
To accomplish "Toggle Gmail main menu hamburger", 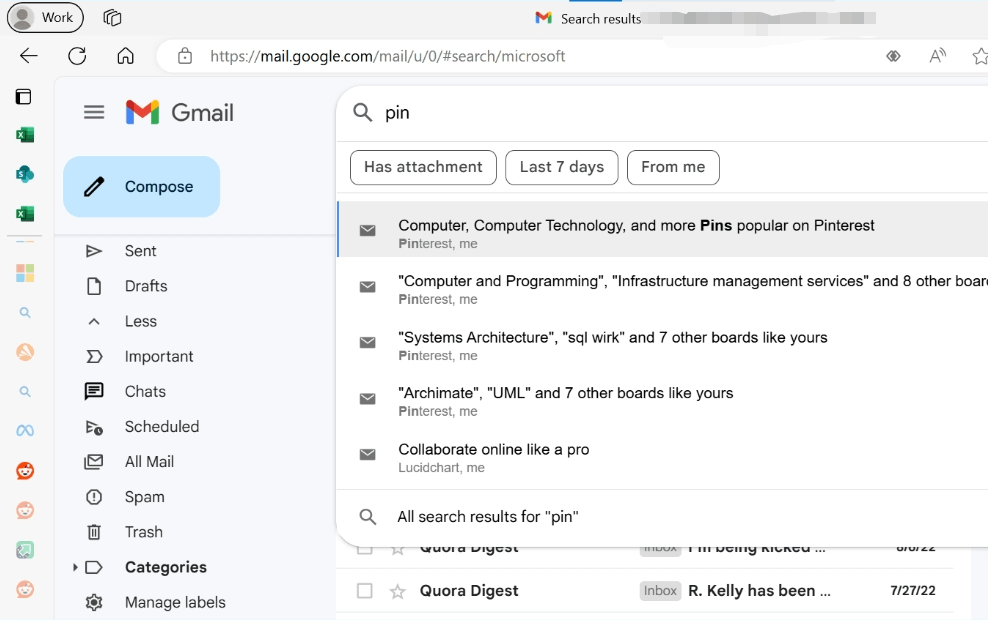I will pos(94,113).
